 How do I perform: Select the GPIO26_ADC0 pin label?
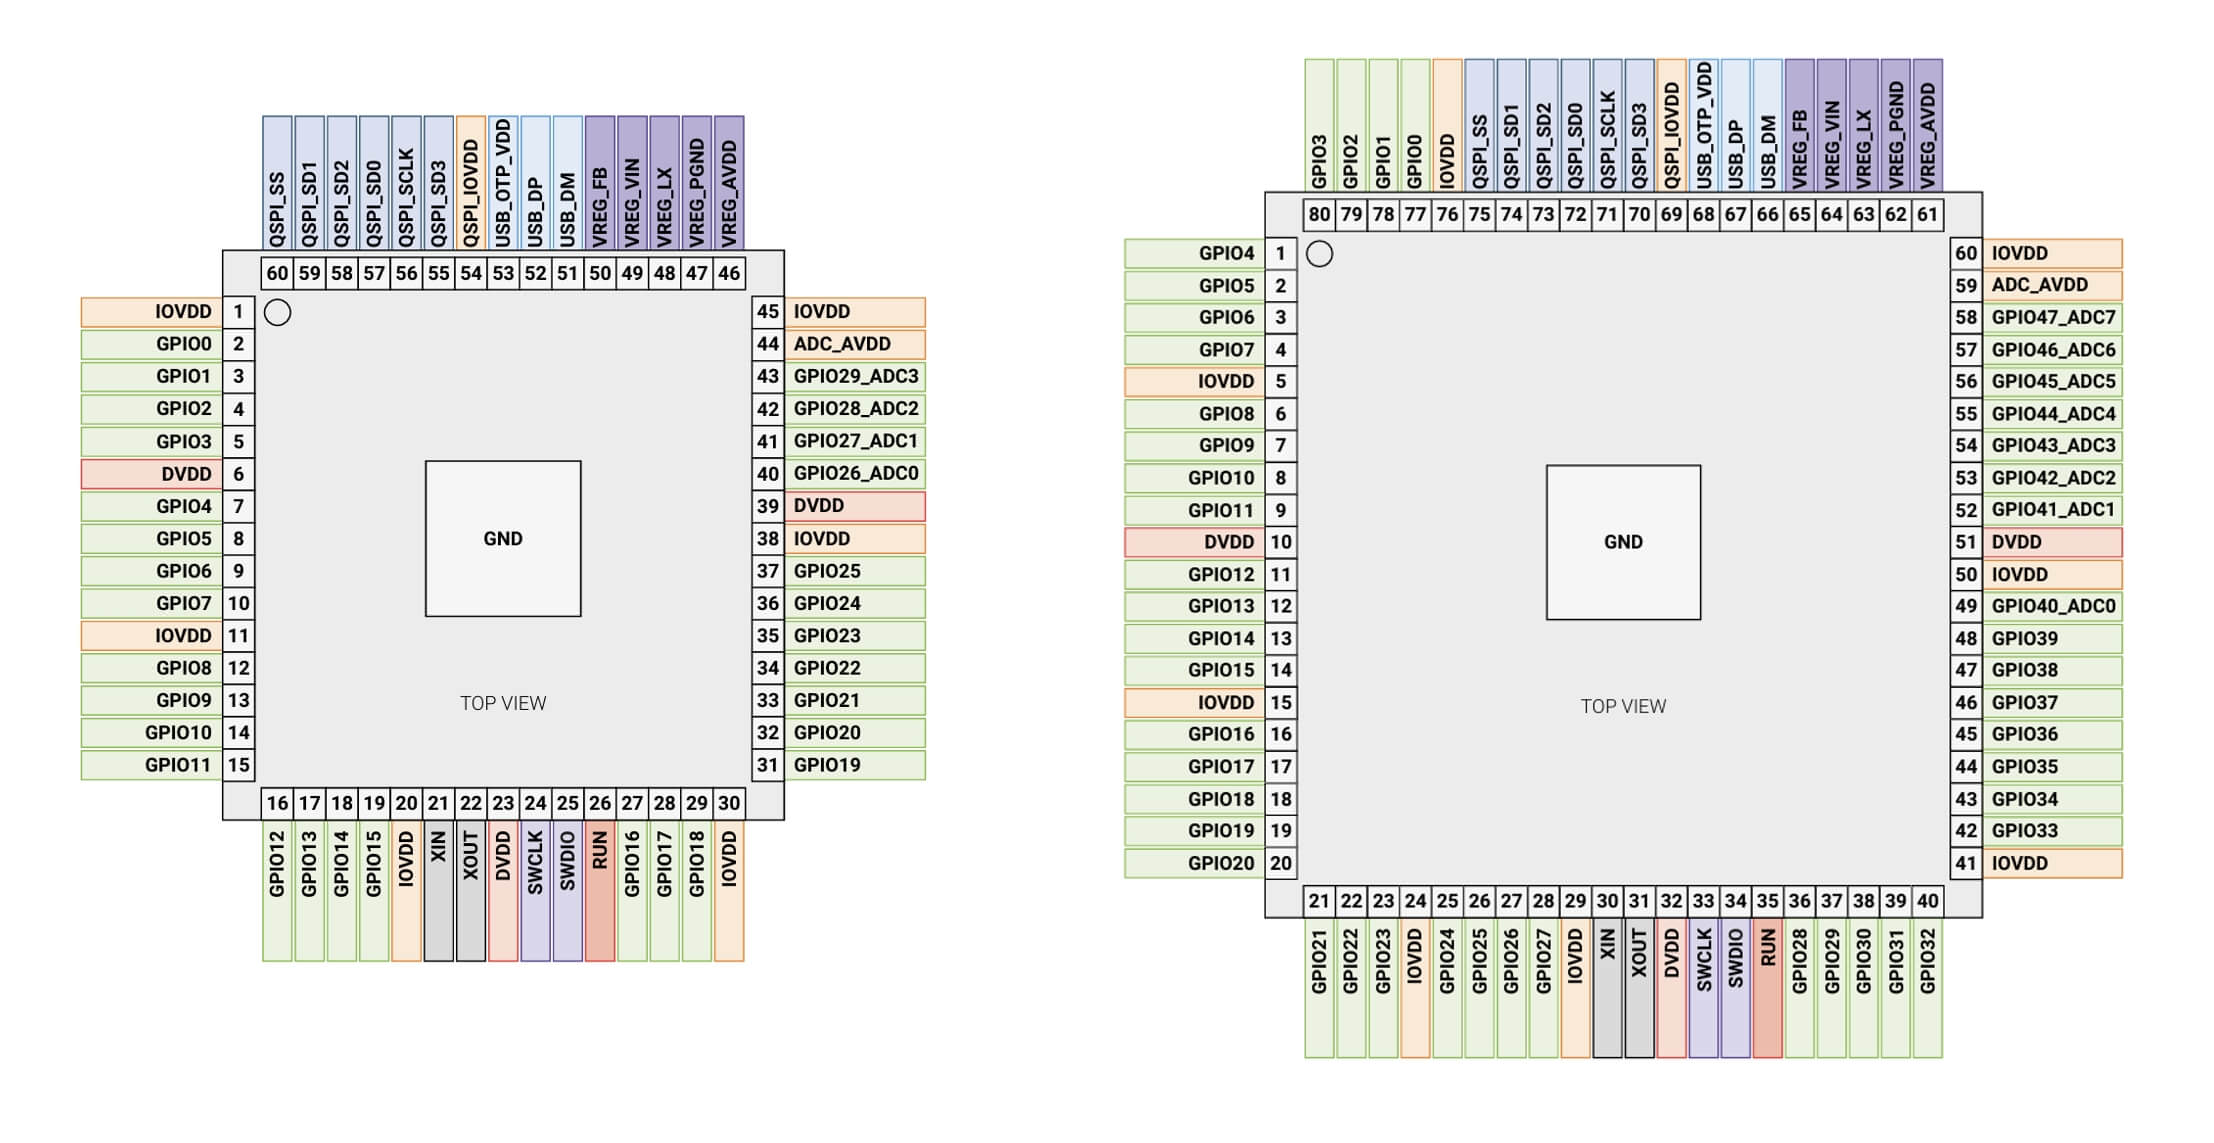pyautogui.click(x=855, y=474)
